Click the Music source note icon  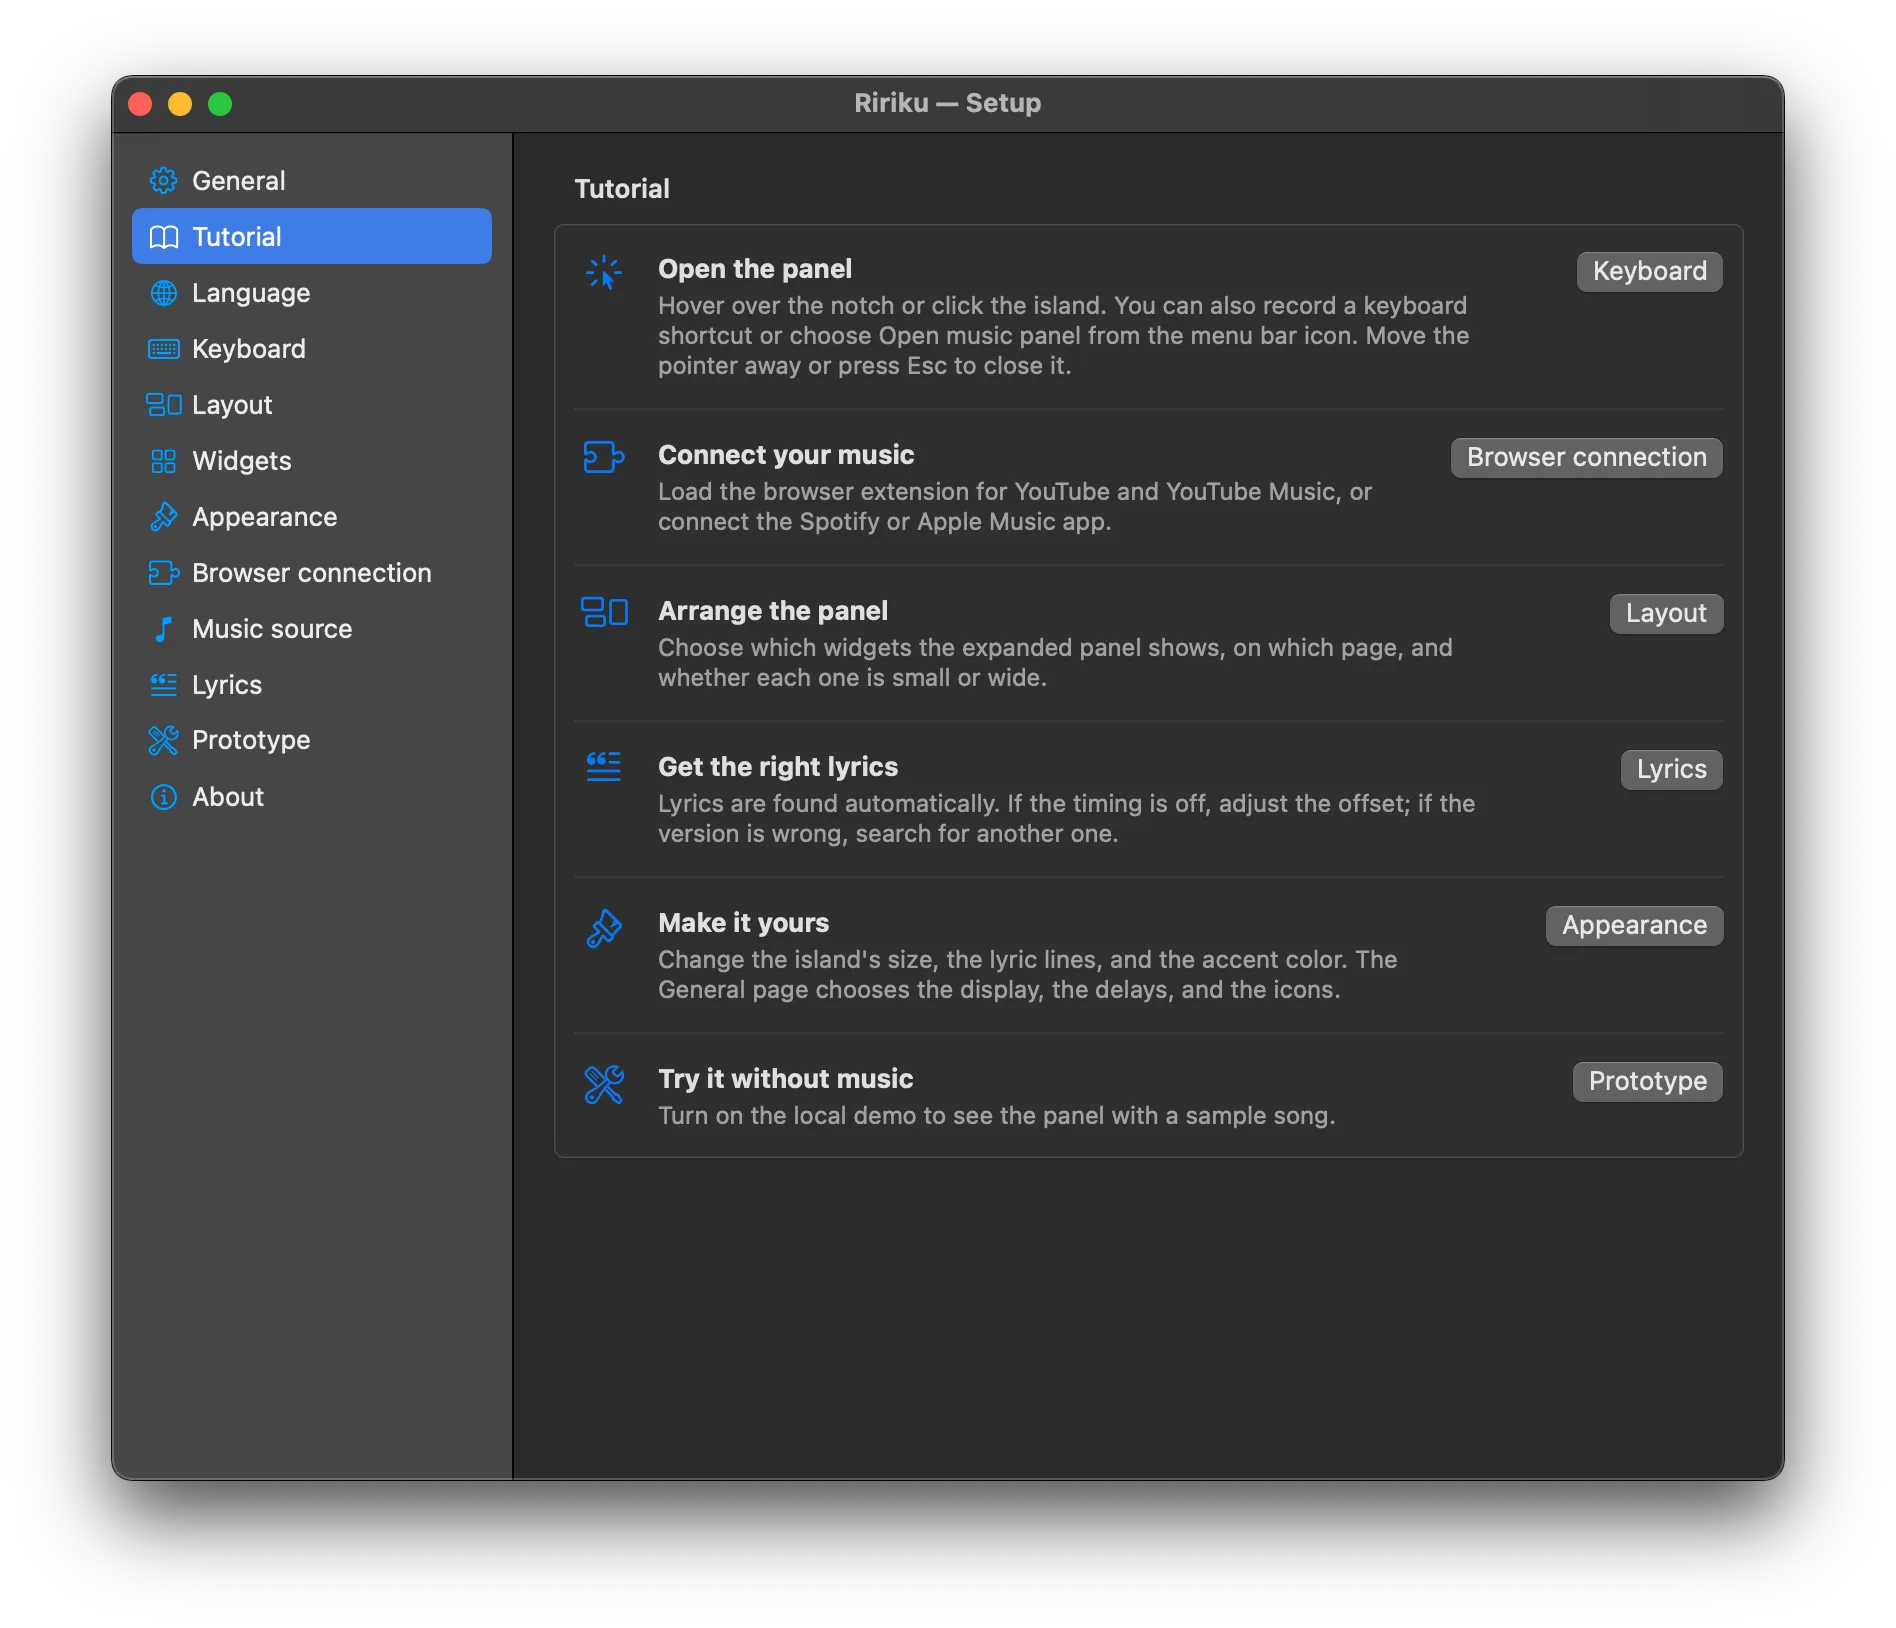click(163, 629)
